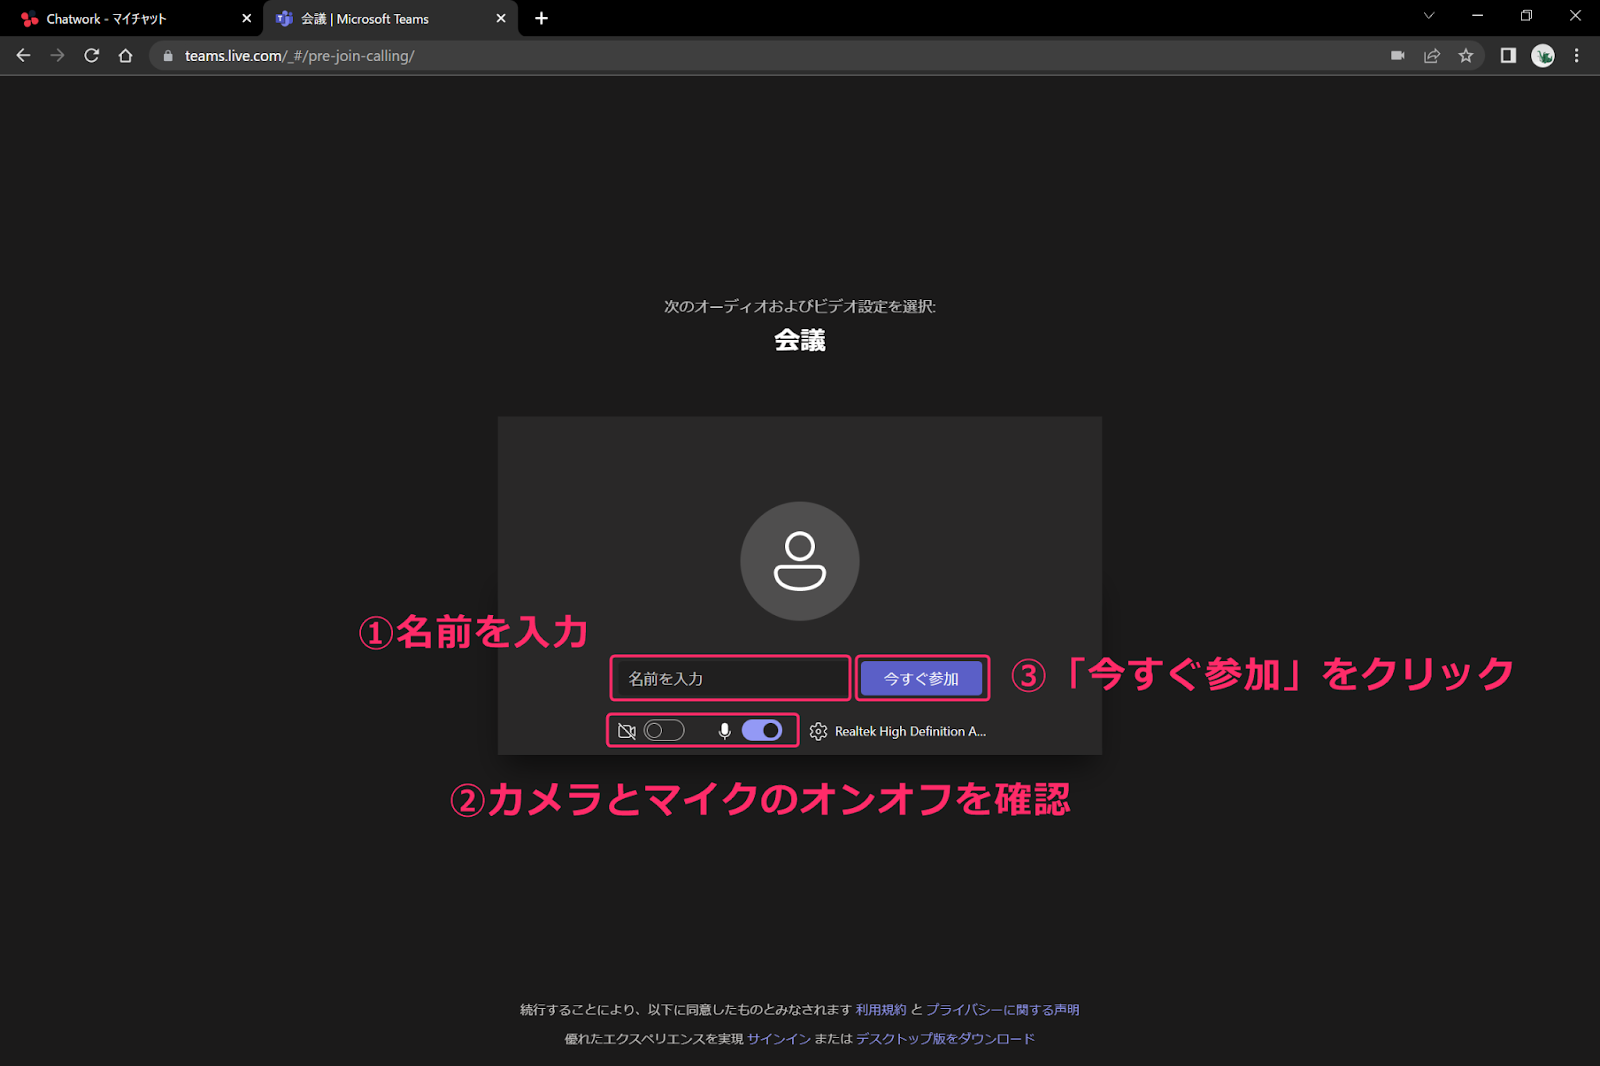This screenshot has width=1600, height=1066.
Task: Click the 名前を入力 name field
Action: tap(731, 678)
